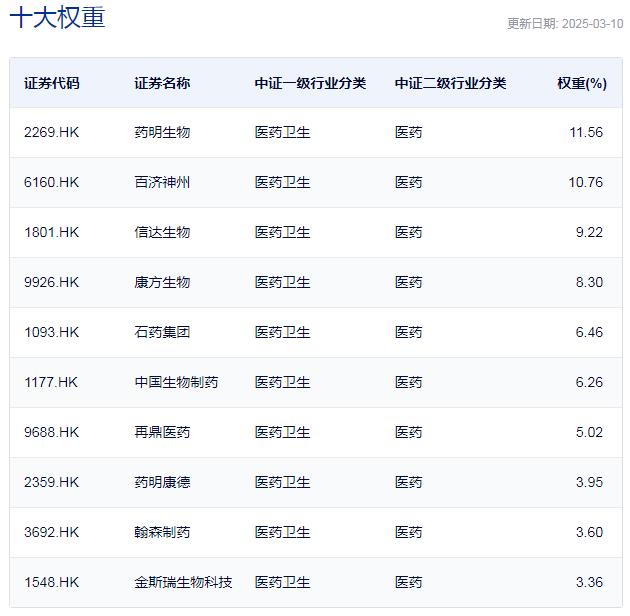This screenshot has height=616, width=630.
Task: Click the update date 2025-03-10
Action: (592, 24)
